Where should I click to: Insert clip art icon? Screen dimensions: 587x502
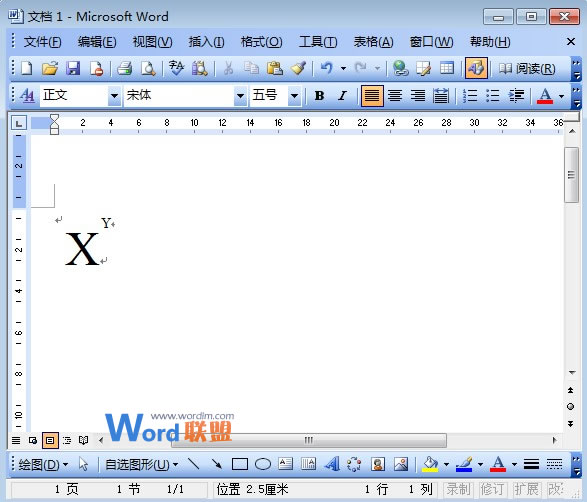(x=378, y=464)
